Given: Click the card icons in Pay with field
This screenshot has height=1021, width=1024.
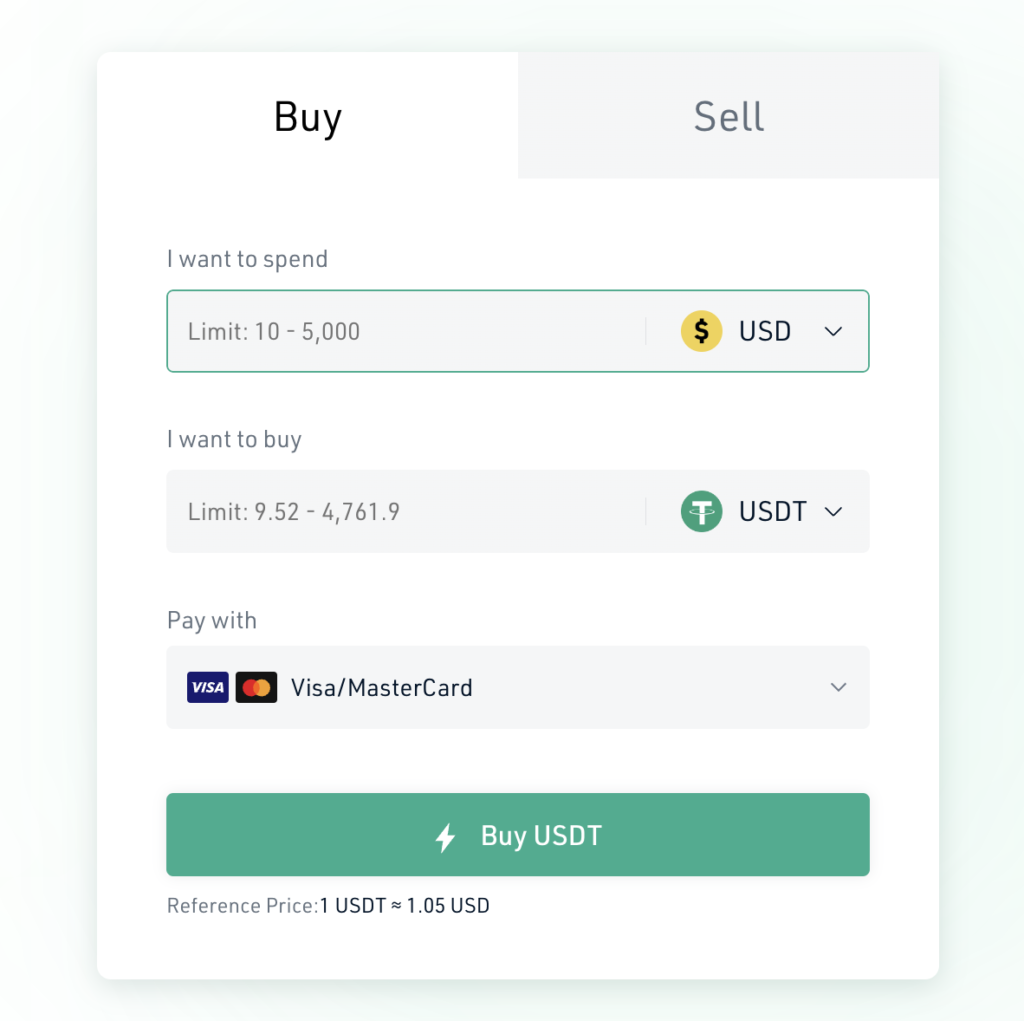Looking at the screenshot, I should pyautogui.click(x=231, y=687).
